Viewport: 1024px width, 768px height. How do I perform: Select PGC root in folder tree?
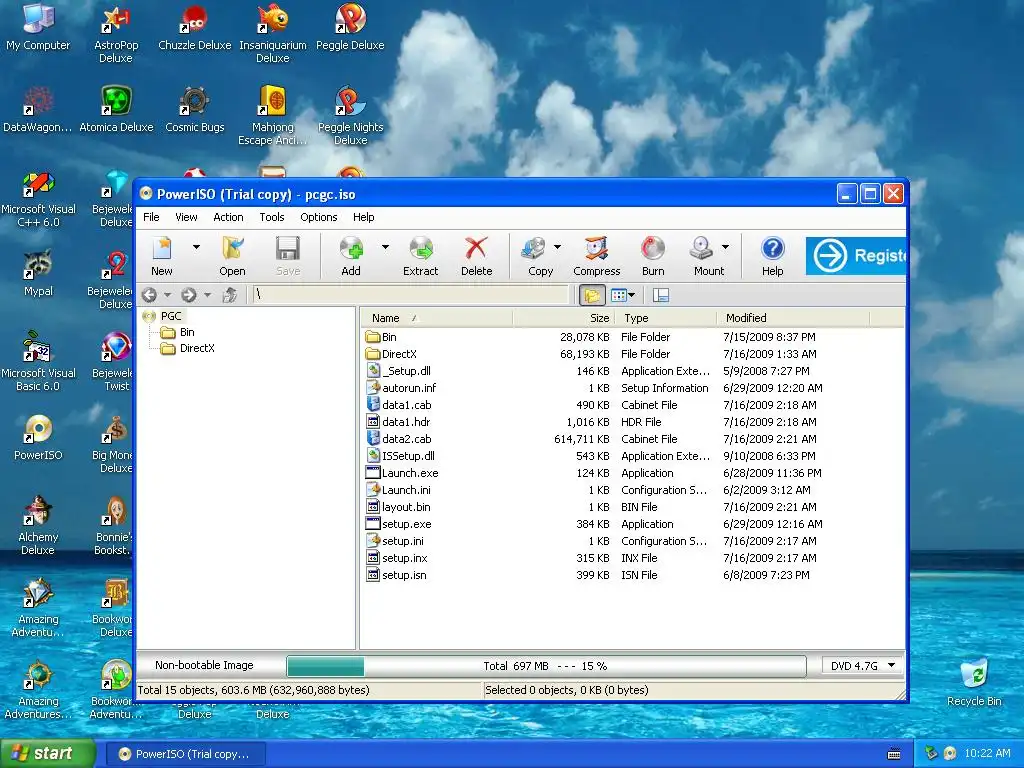coord(171,316)
